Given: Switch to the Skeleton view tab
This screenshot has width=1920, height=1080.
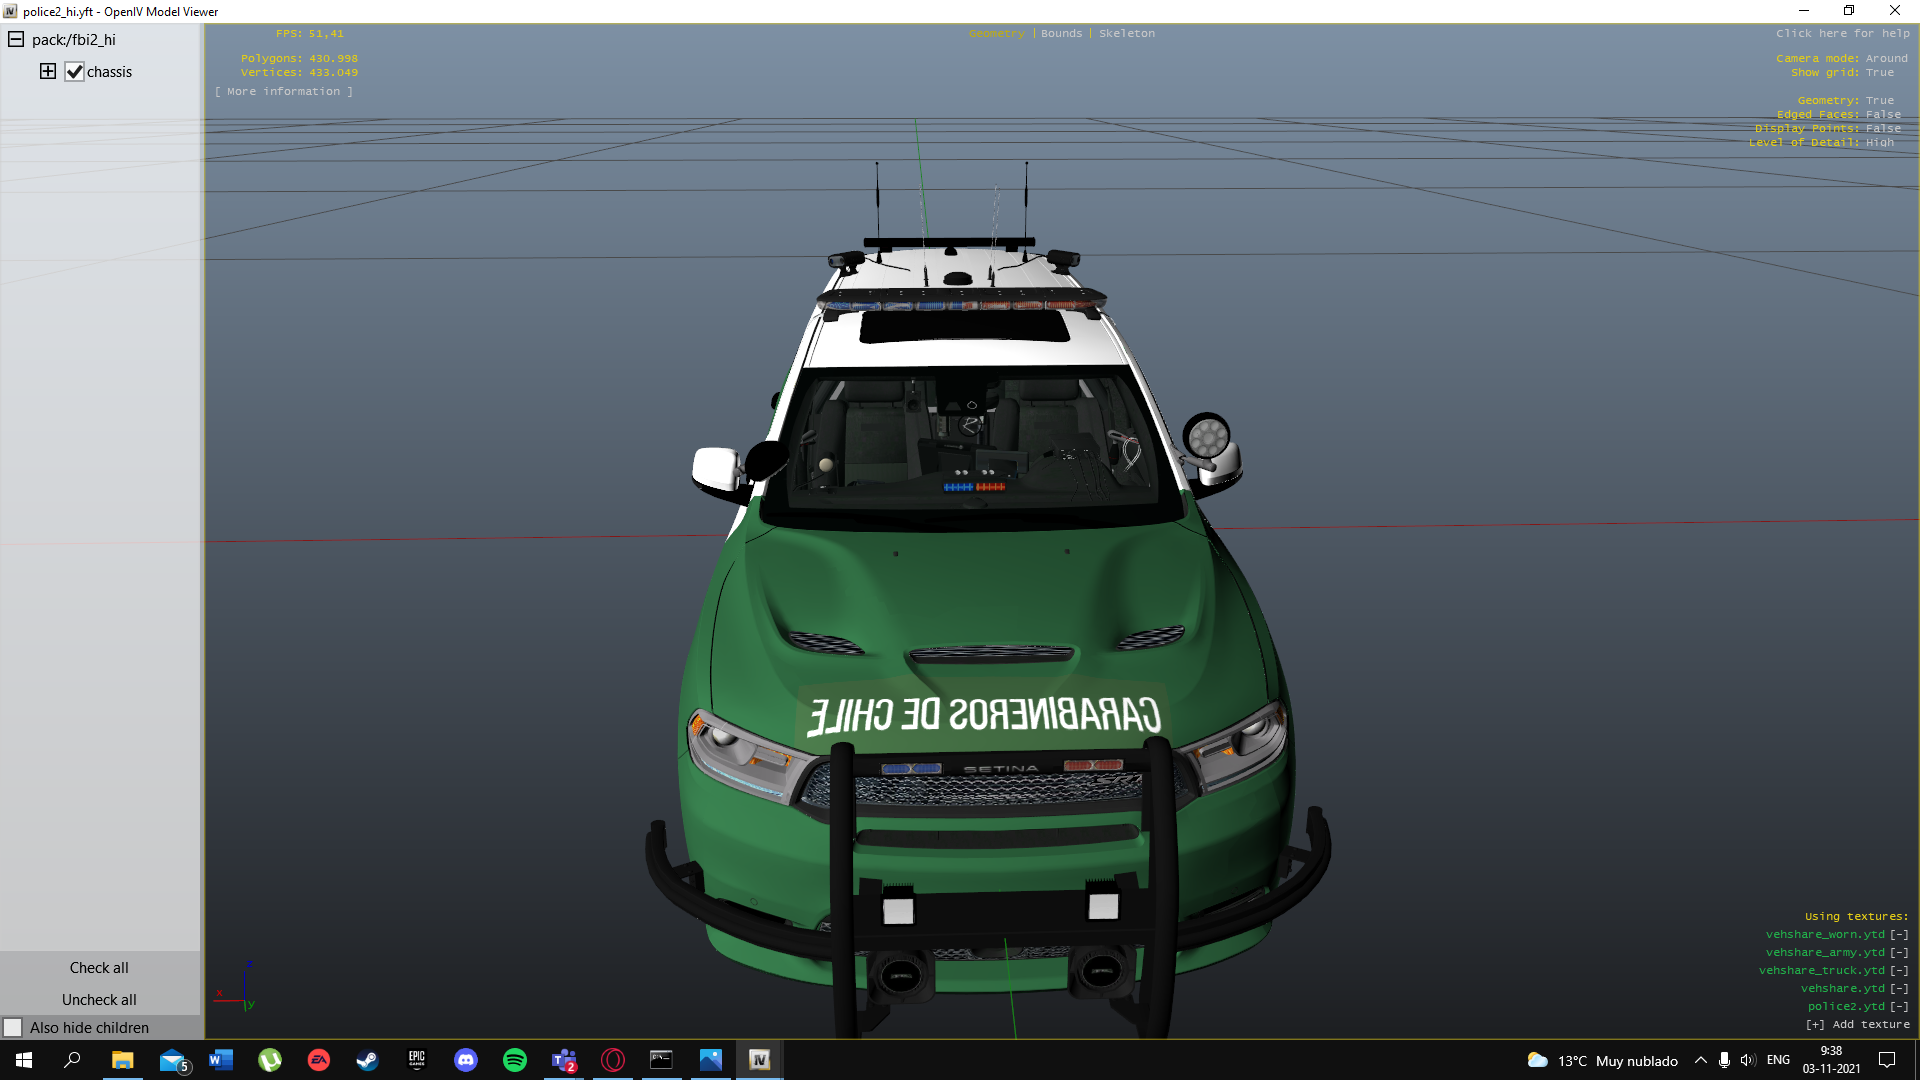Looking at the screenshot, I should click(1126, 34).
